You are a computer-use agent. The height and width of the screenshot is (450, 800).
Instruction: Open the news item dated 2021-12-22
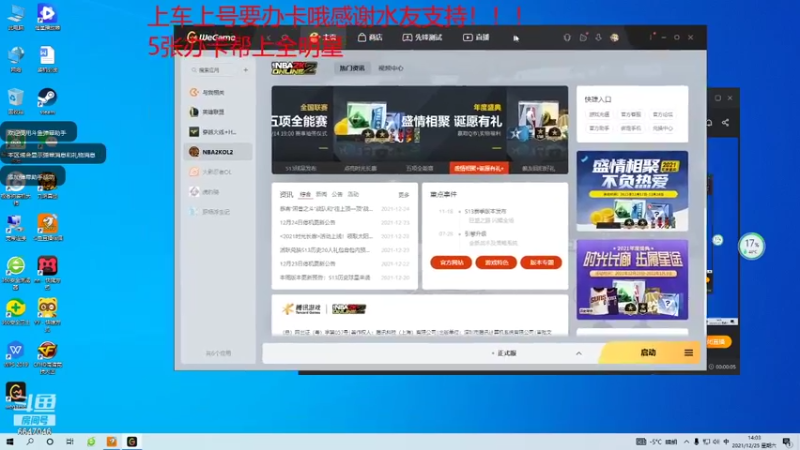344,264
